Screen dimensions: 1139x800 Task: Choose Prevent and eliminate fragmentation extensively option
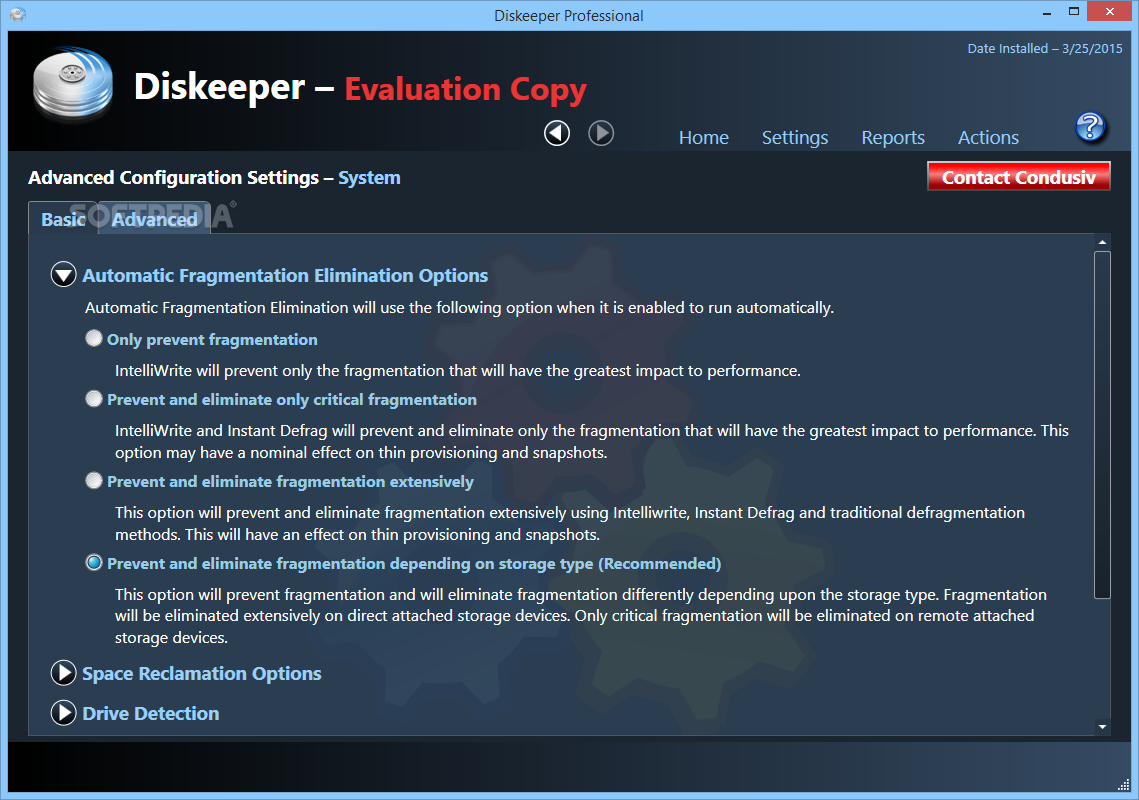94,481
